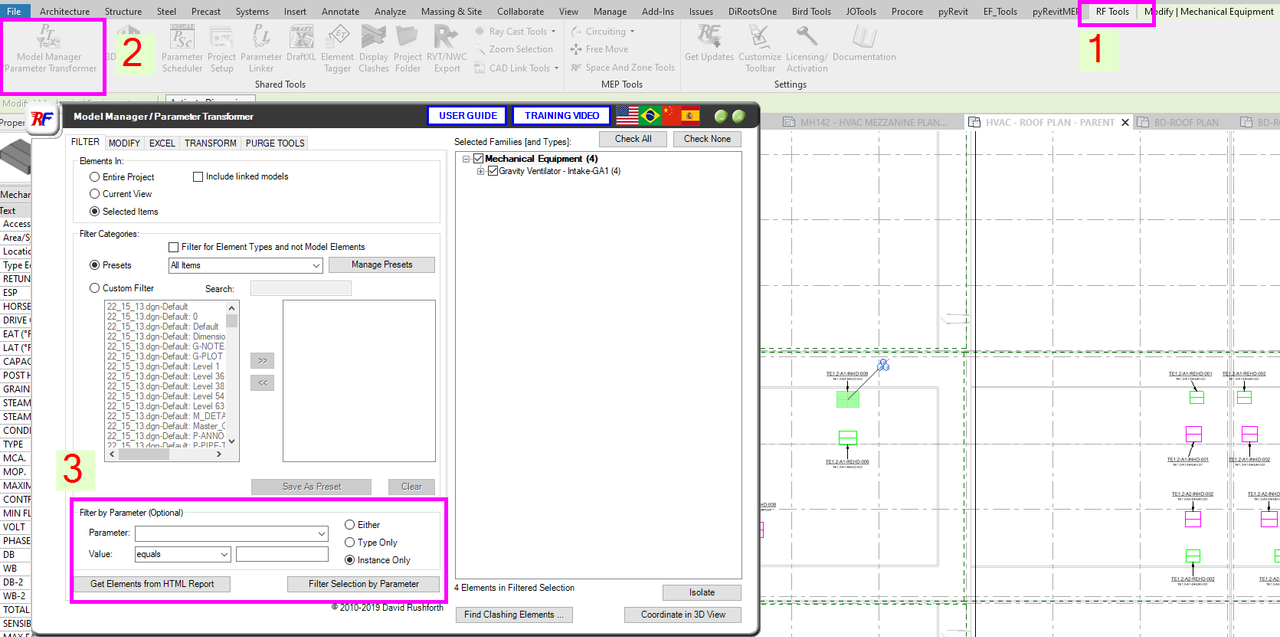Screen dimensions: 1280x637
Task: Open the Project Setup tool
Action: pos(222,50)
